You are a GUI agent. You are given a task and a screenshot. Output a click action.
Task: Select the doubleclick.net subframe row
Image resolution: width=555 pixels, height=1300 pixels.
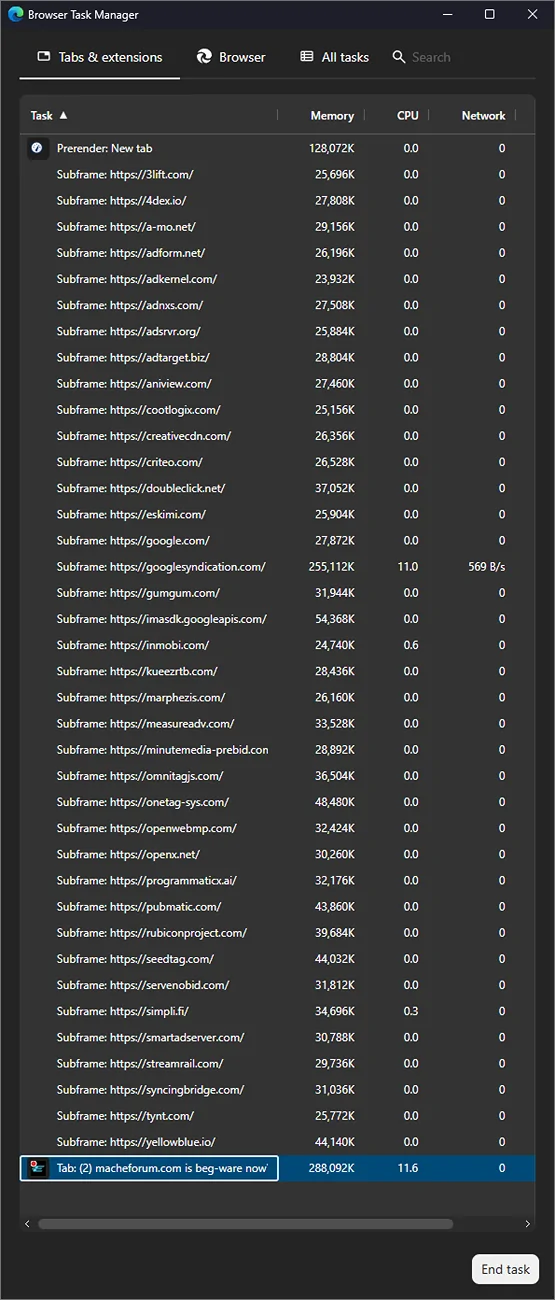pyautogui.click(x=277, y=488)
